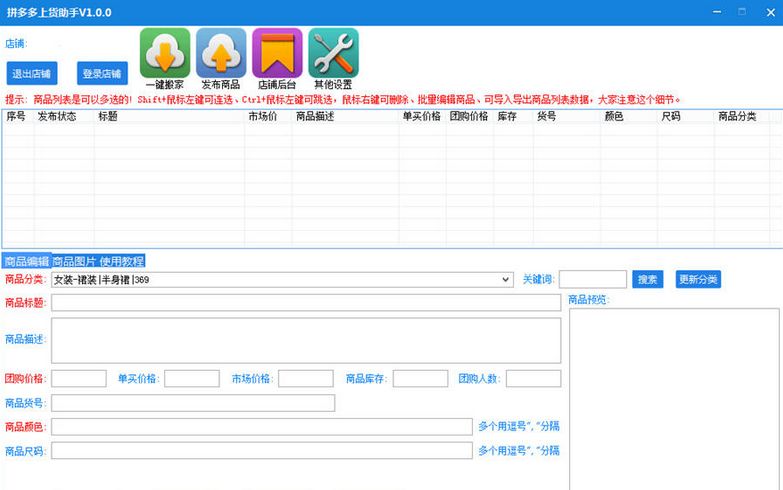This screenshot has width=783, height=490.
Task: Open the 店铺后台 bookmark icon
Action: 277,53
